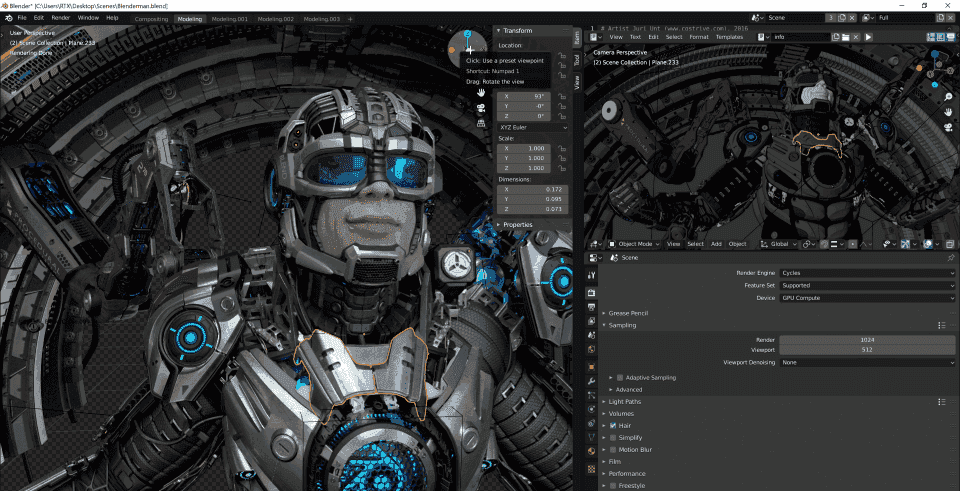Viewport: 960px width, 491px height.
Task: Unlink the info text with the X icon
Action: [855, 37]
